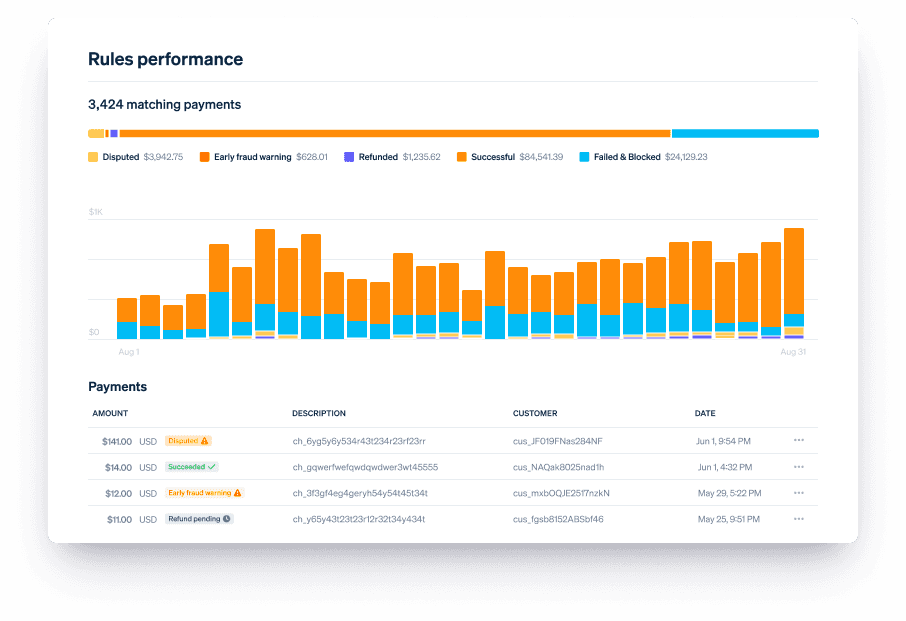Screen dimensions: 906x621
Task: Click the $14.00 amount
Action: [x=118, y=467]
